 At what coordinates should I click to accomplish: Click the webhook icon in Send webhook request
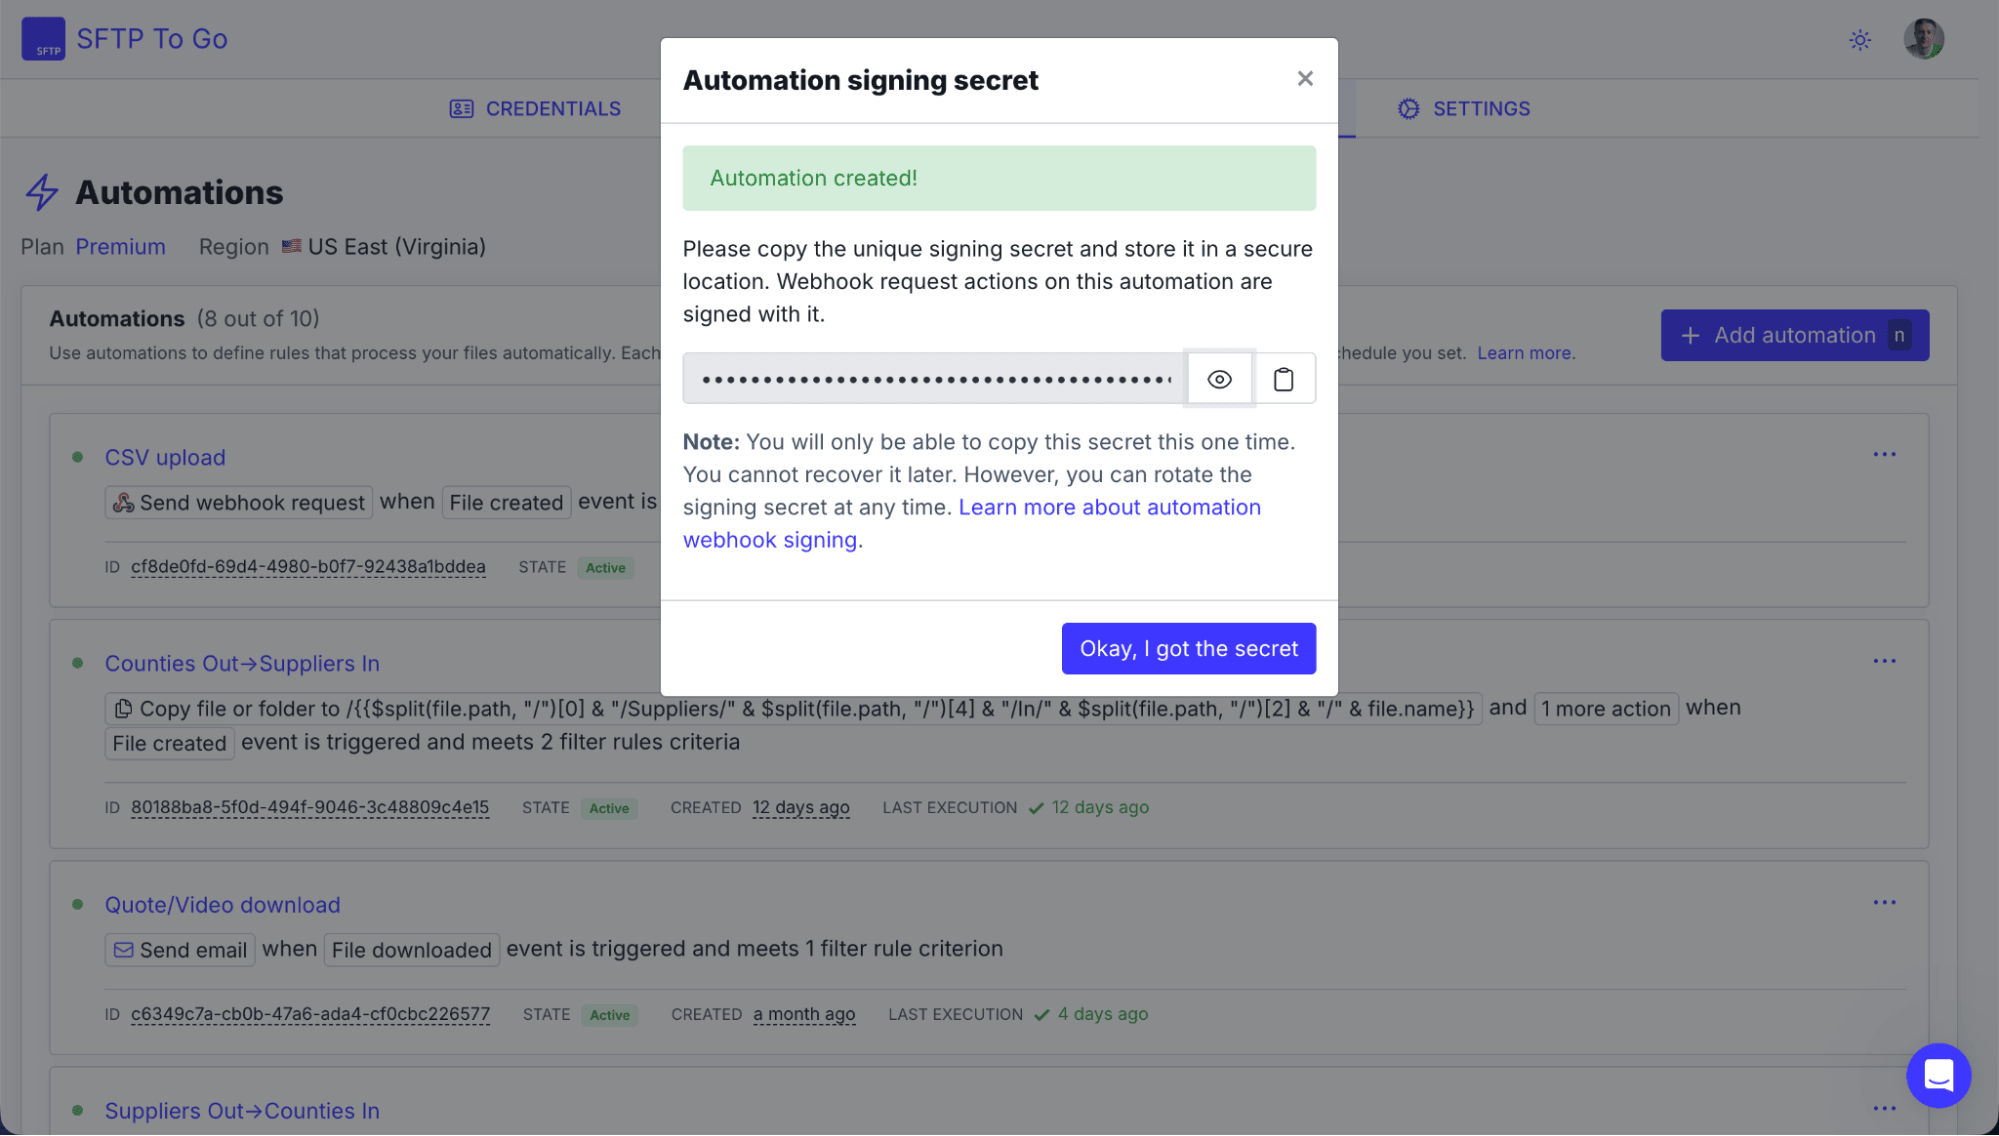click(x=123, y=503)
